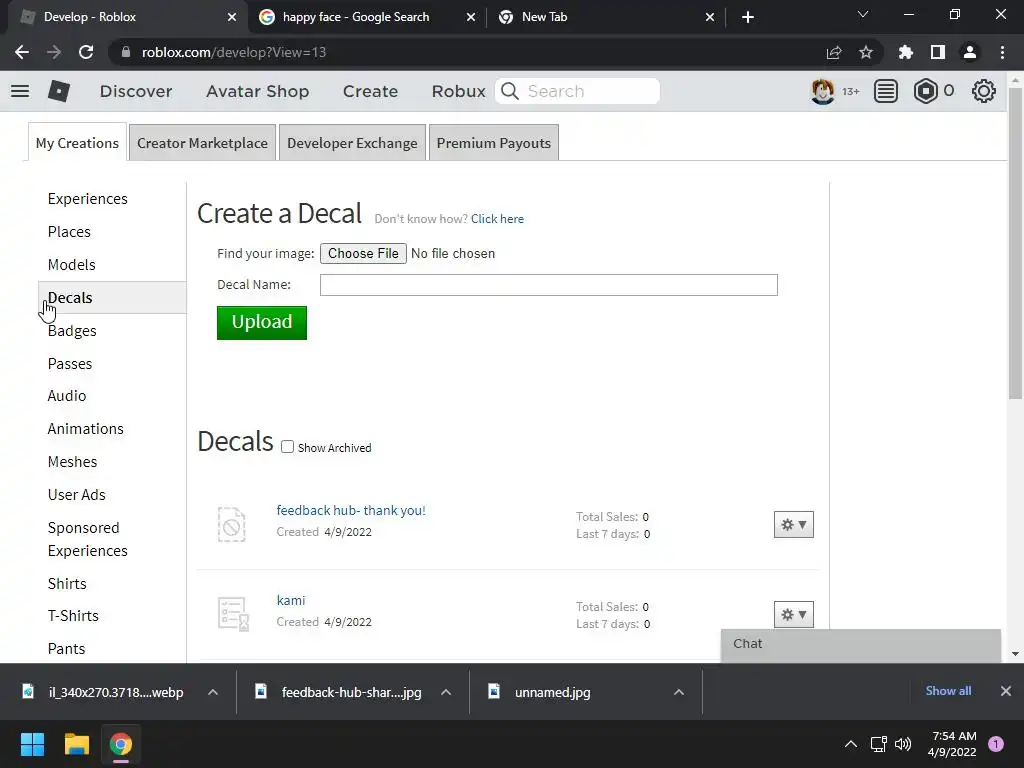Open File Explorer from taskbar

click(x=76, y=744)
